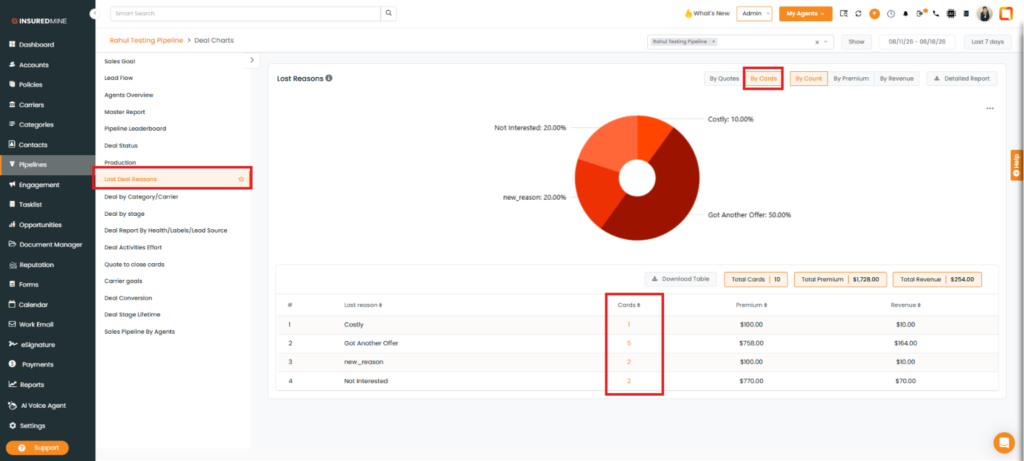Click the Smart Search magnifier icon
The height and width of the screenshot is (461, 1024).
[389, 13]
